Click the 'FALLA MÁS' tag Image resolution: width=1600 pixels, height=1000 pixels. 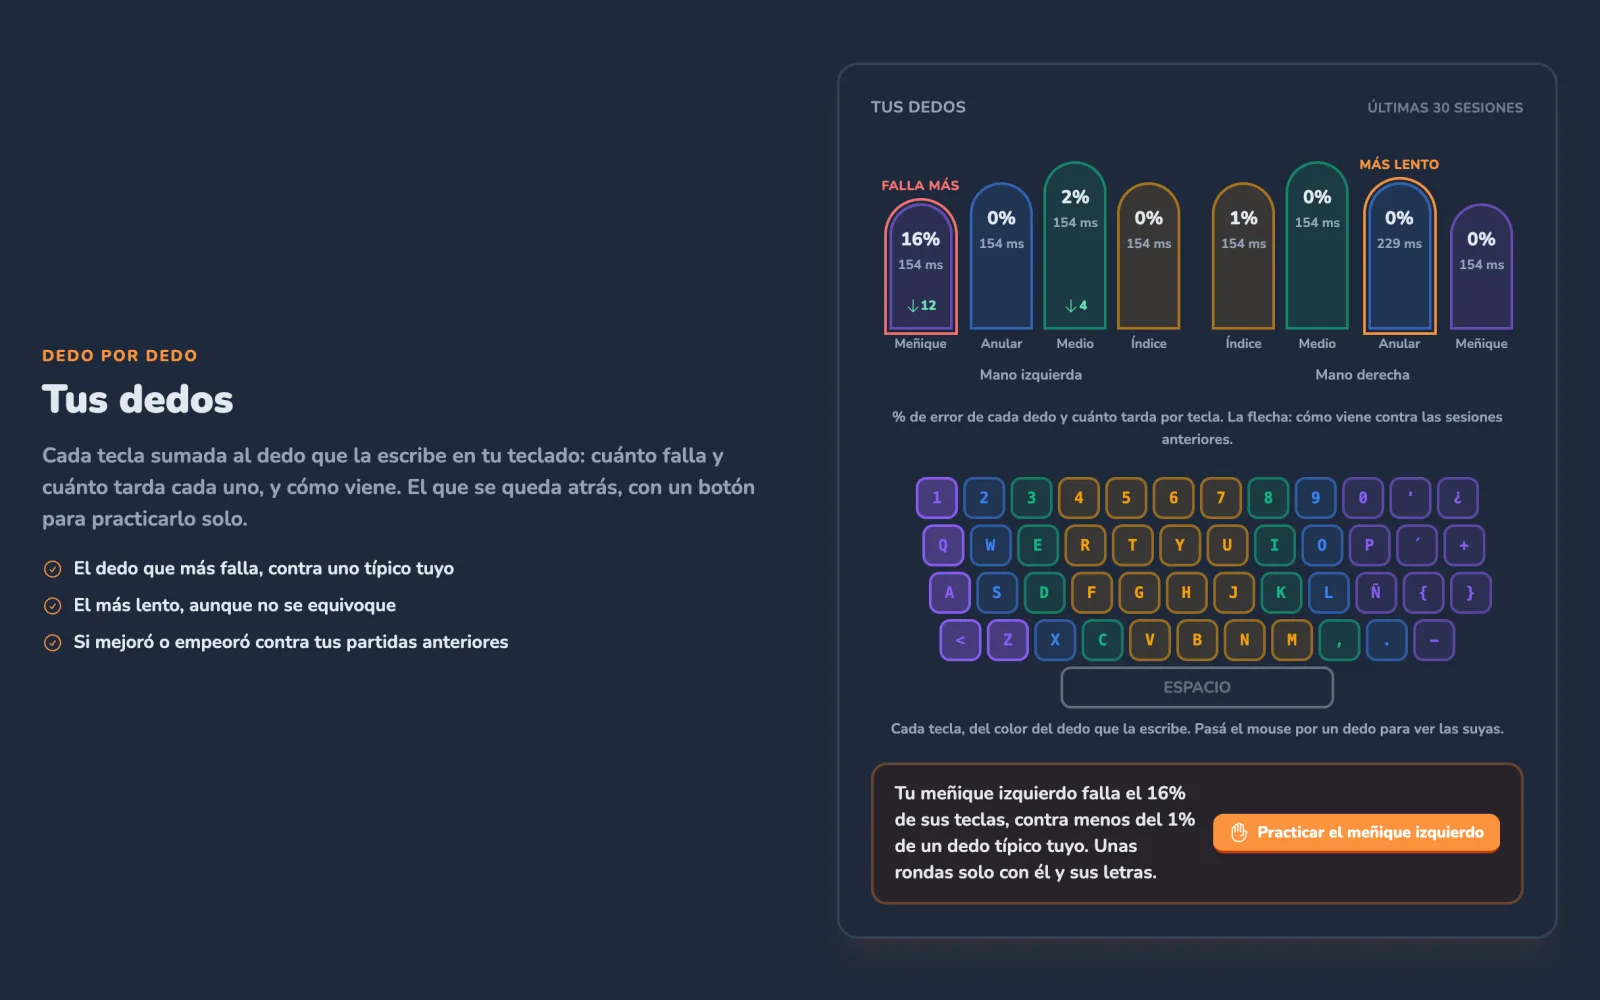(920, 185)
